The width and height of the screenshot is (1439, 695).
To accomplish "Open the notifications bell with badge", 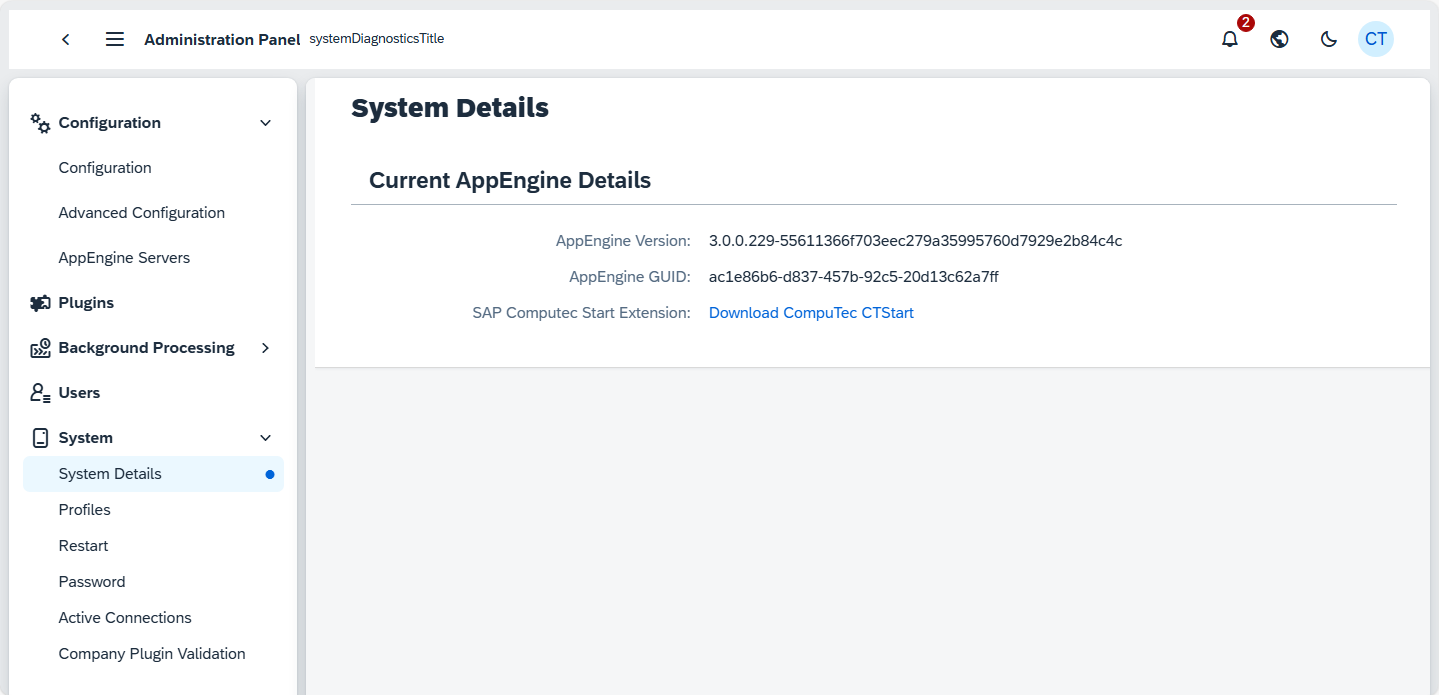I will 1229,39.
